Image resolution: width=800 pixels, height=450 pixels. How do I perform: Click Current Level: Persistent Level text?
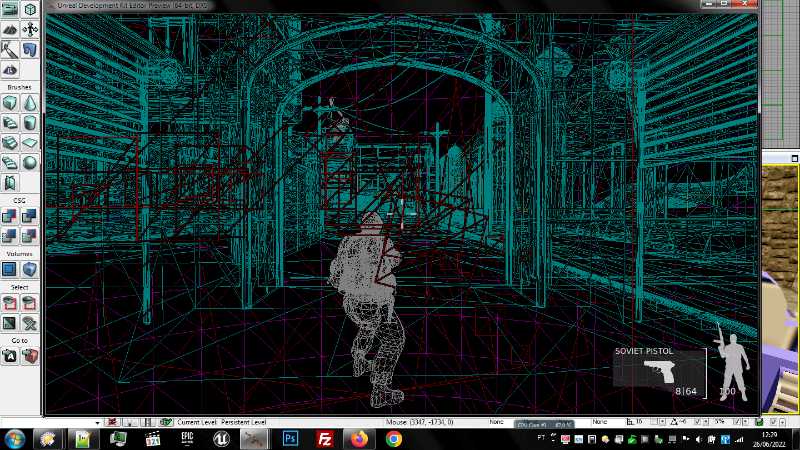221,422
